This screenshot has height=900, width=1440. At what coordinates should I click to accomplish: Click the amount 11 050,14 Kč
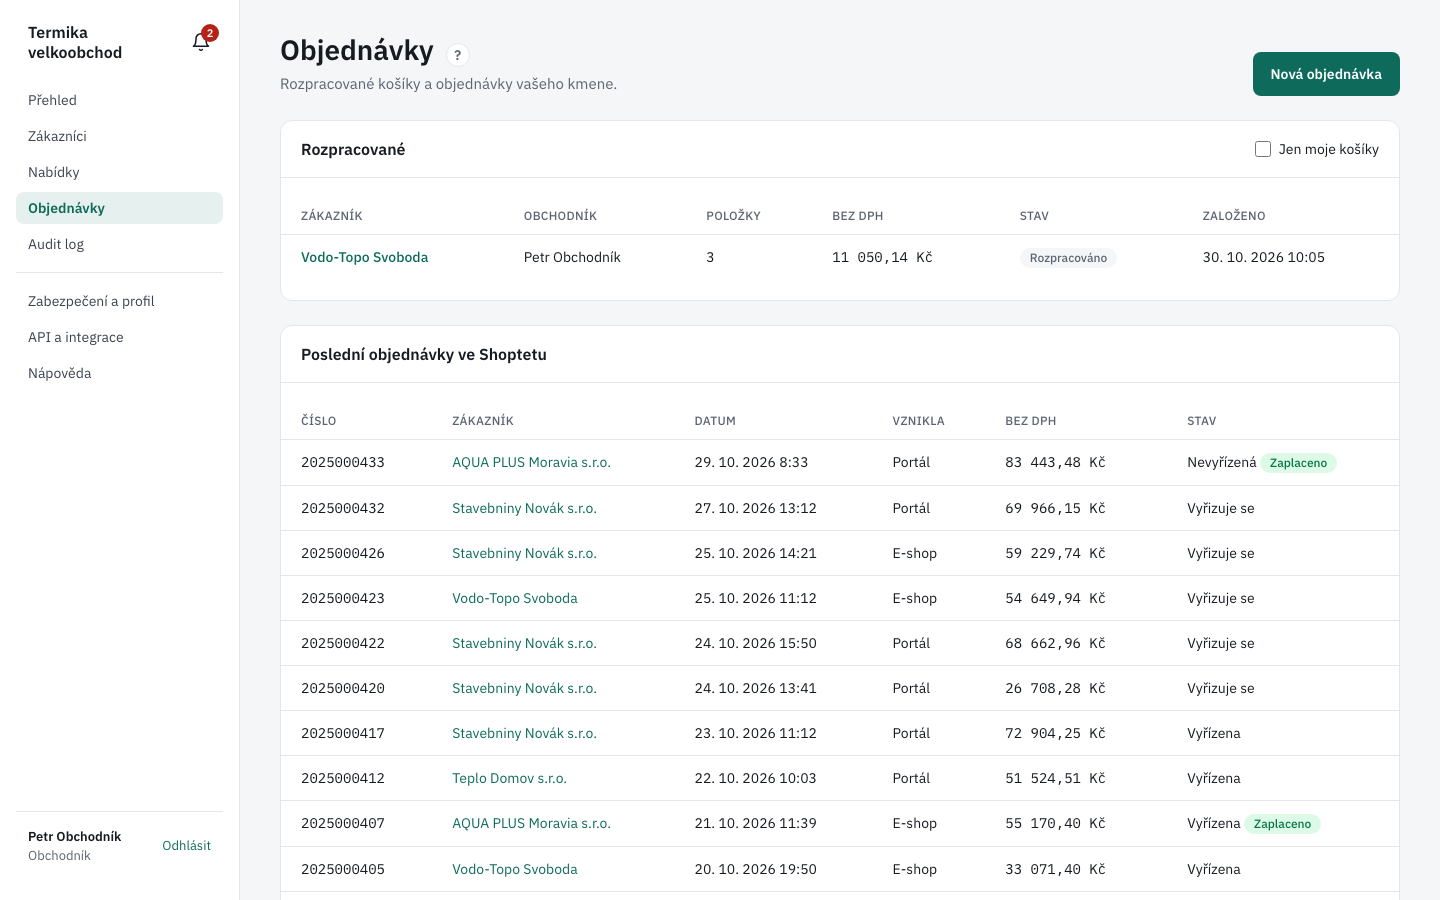(882, 257)
